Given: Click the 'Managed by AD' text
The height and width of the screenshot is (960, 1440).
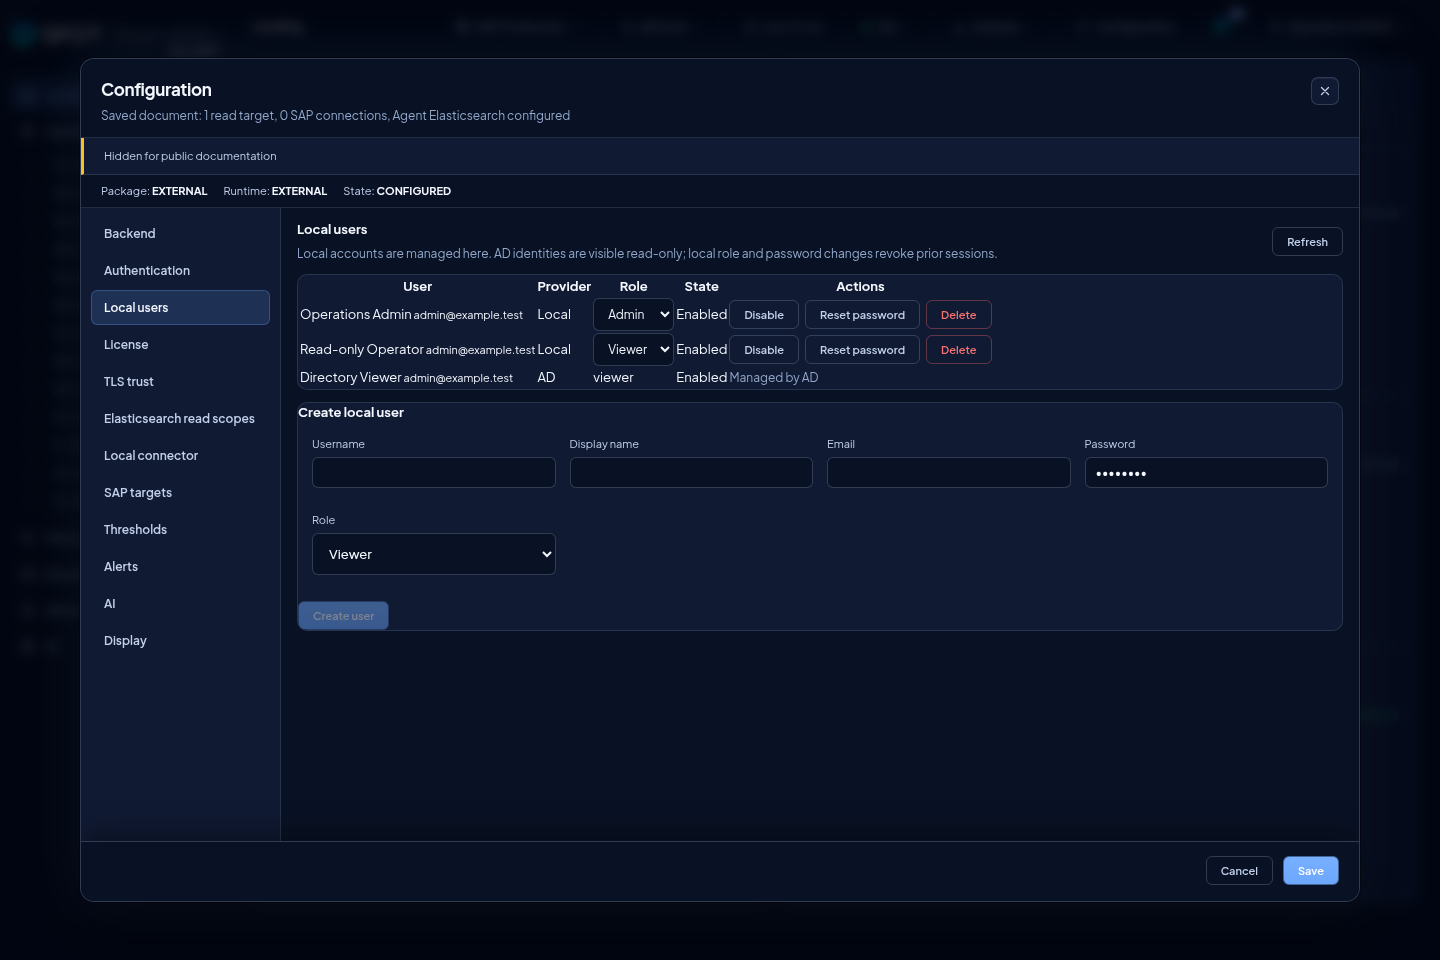Looking at the screenshot, I should [774, 378].
